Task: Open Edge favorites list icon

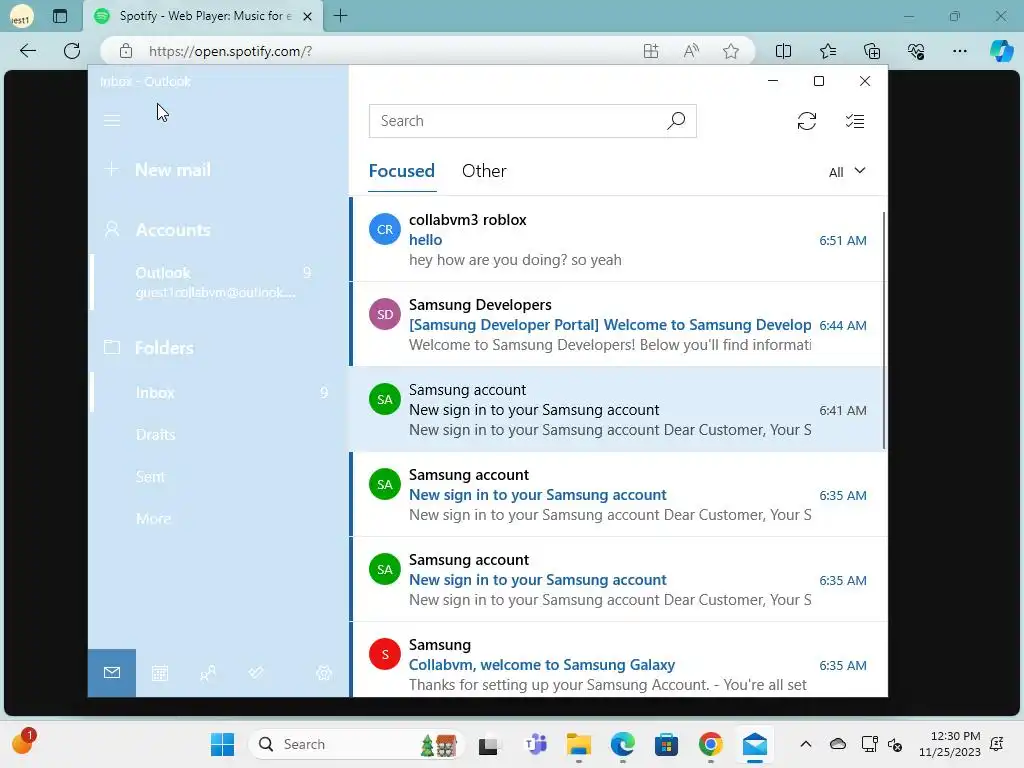Action: (x=827, y=51)
